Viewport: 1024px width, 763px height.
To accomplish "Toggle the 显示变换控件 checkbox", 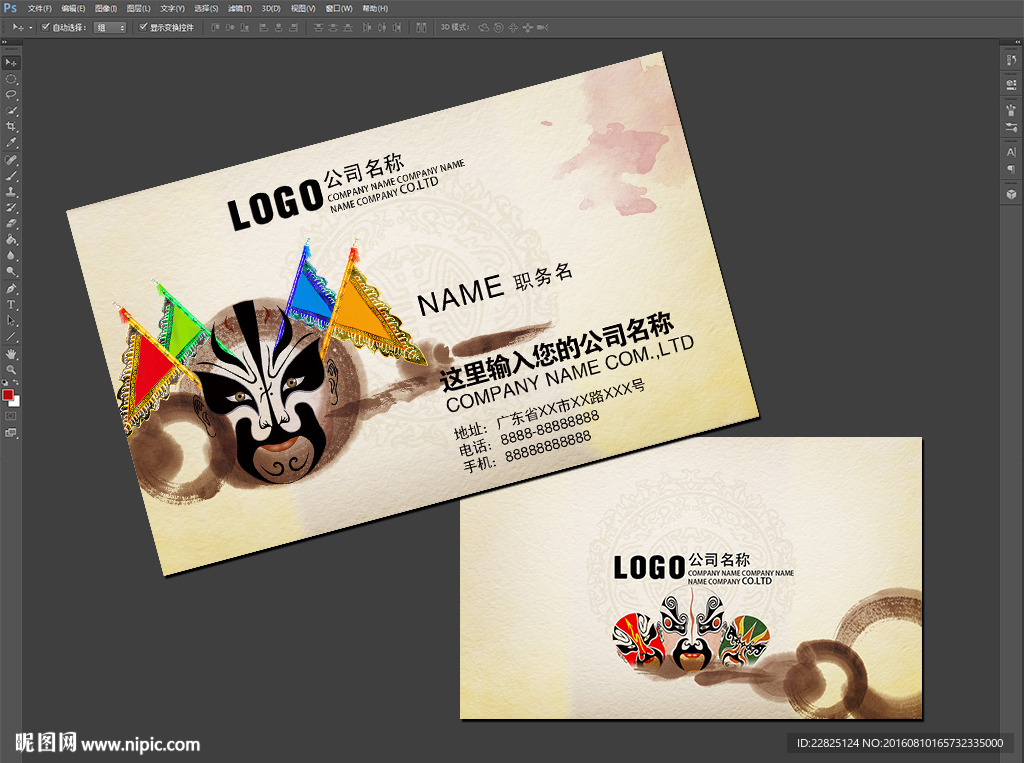I will pyautogui.click(x=143, y=27).
